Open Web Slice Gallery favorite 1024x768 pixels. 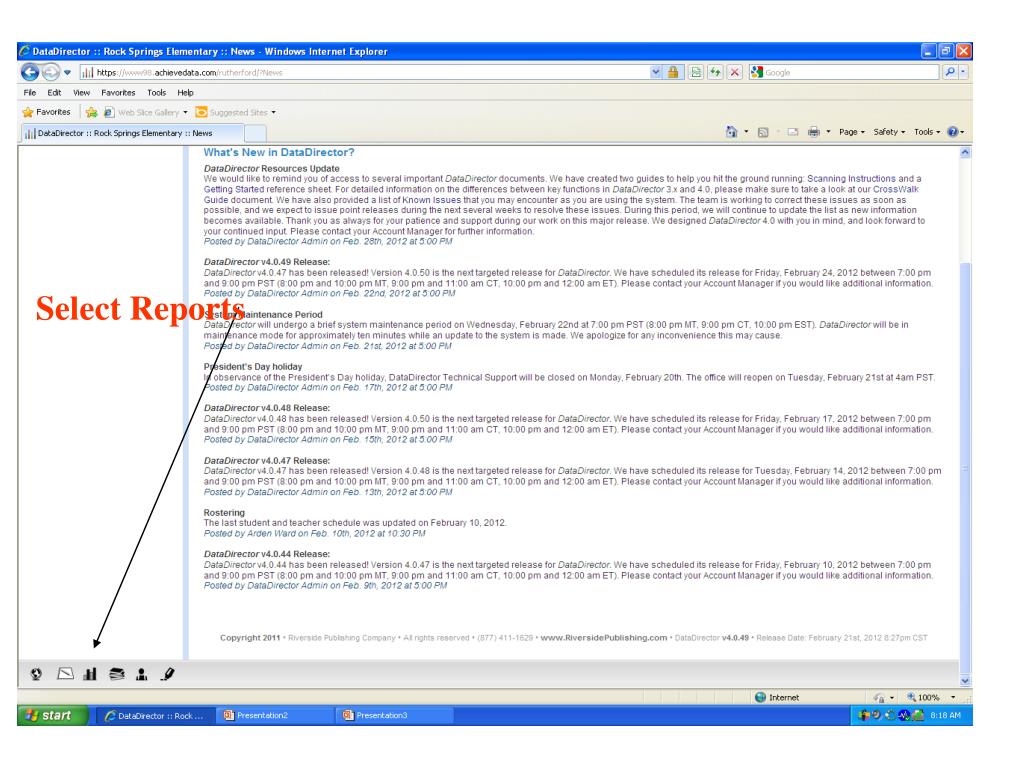(145, 112)
